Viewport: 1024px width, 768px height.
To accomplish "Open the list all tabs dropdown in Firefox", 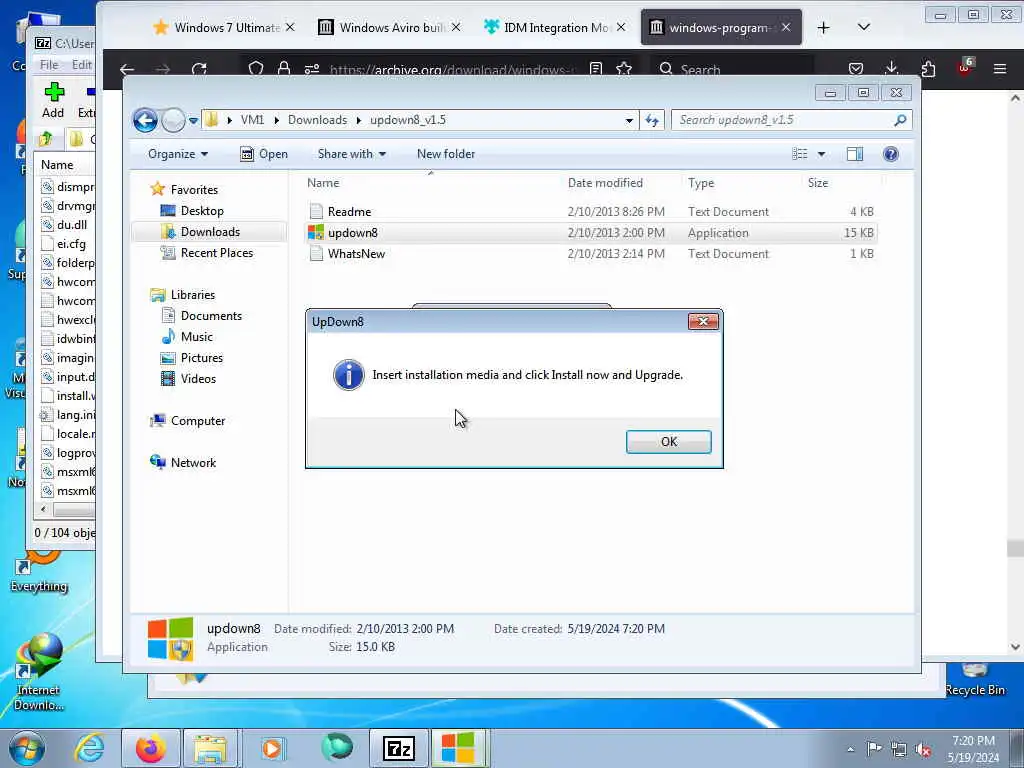I will pos(863,27).
